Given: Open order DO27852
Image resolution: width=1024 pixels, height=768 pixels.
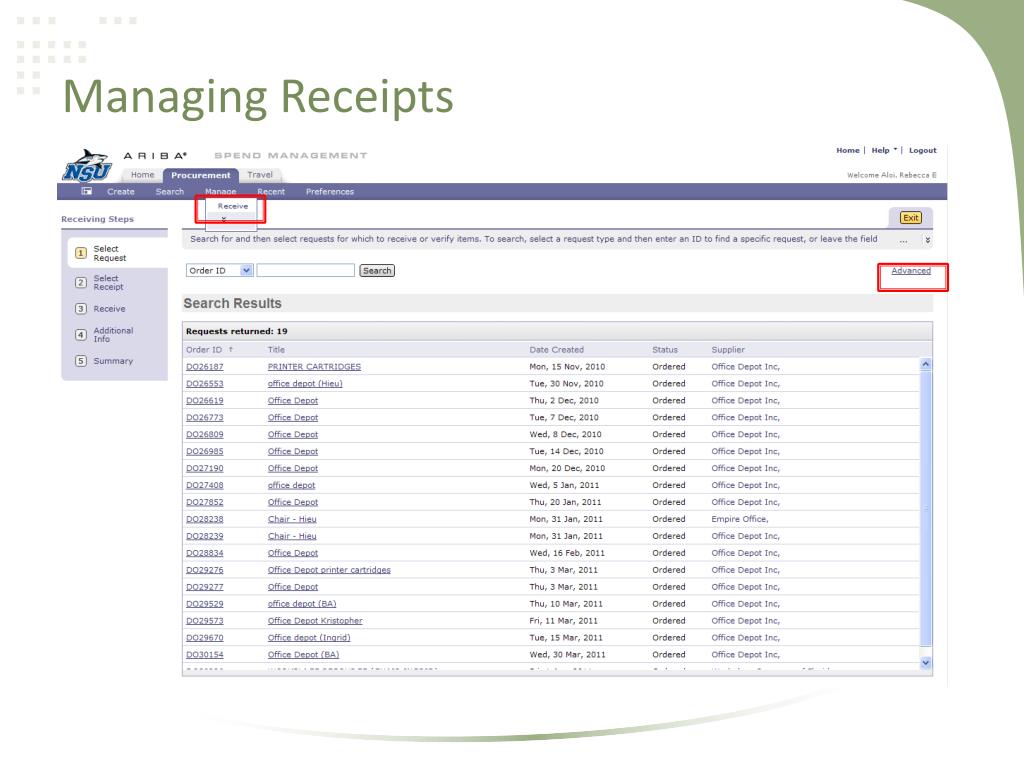Looking at the screenshot, I should [204, 503].
